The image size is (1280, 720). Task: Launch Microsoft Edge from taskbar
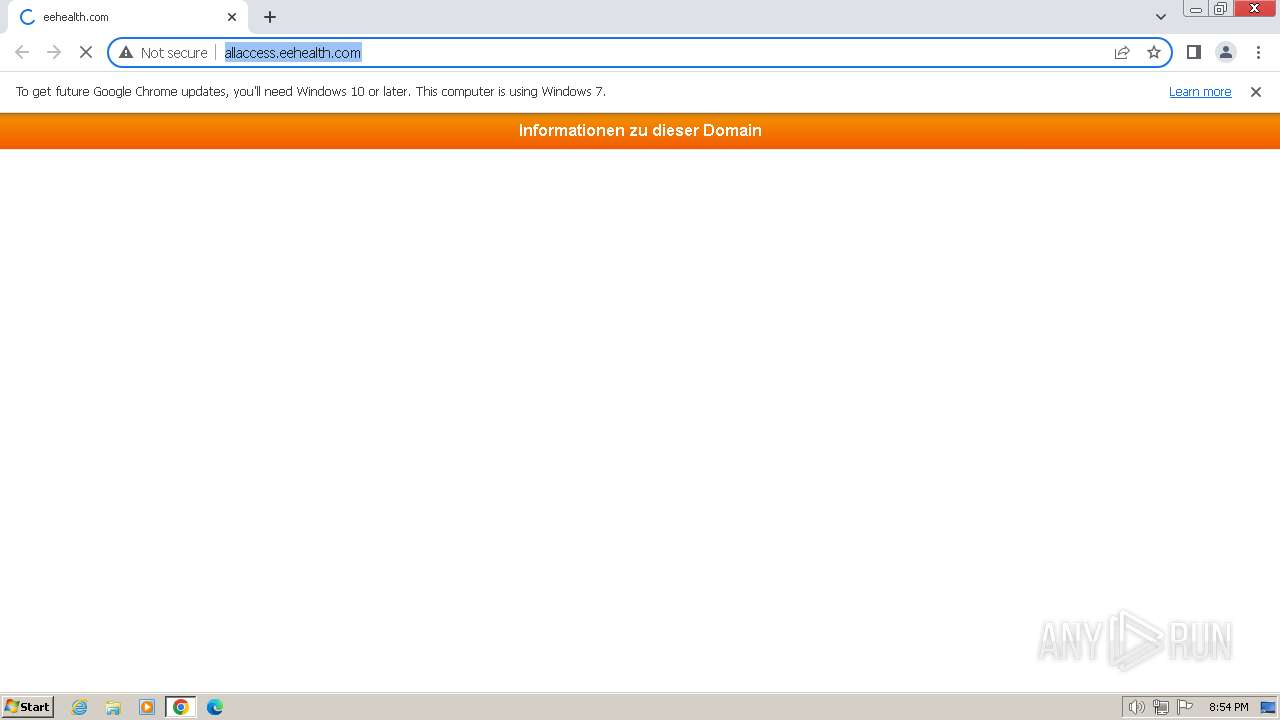pos(215,707)
